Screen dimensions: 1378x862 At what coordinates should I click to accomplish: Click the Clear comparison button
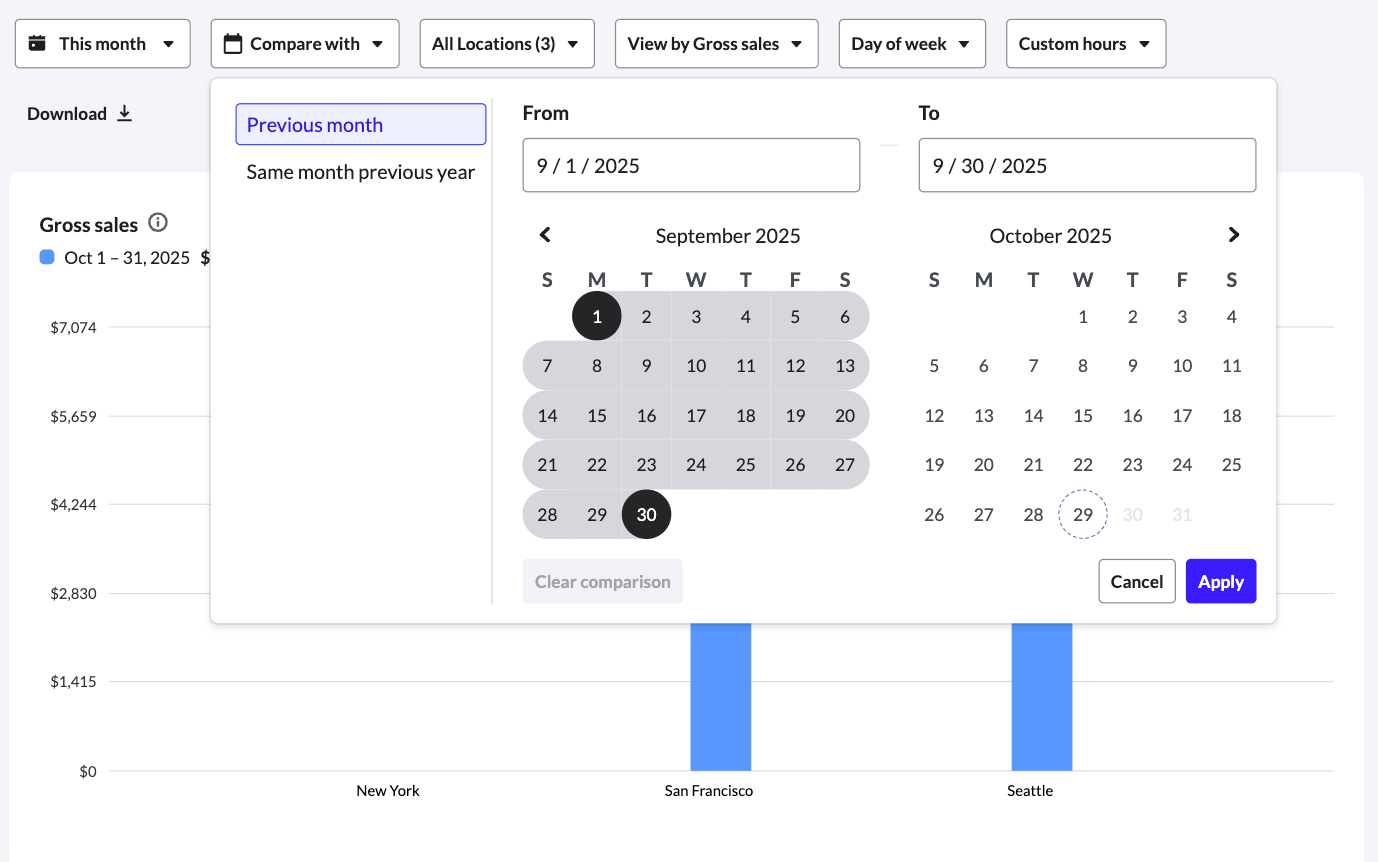(x=602, y=581)
